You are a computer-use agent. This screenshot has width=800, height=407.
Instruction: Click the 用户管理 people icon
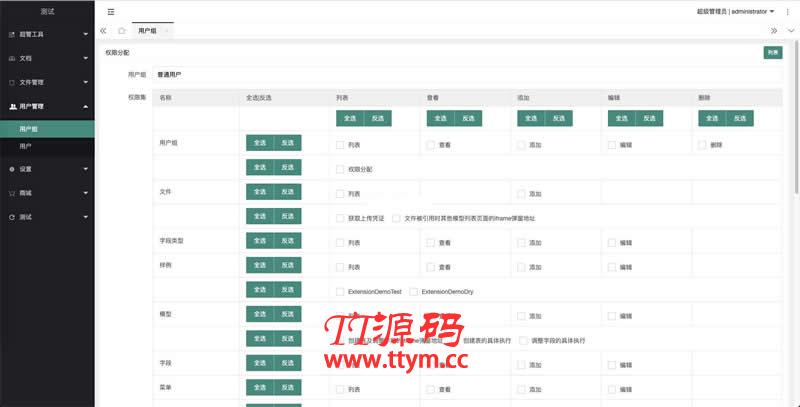(12, 106)
